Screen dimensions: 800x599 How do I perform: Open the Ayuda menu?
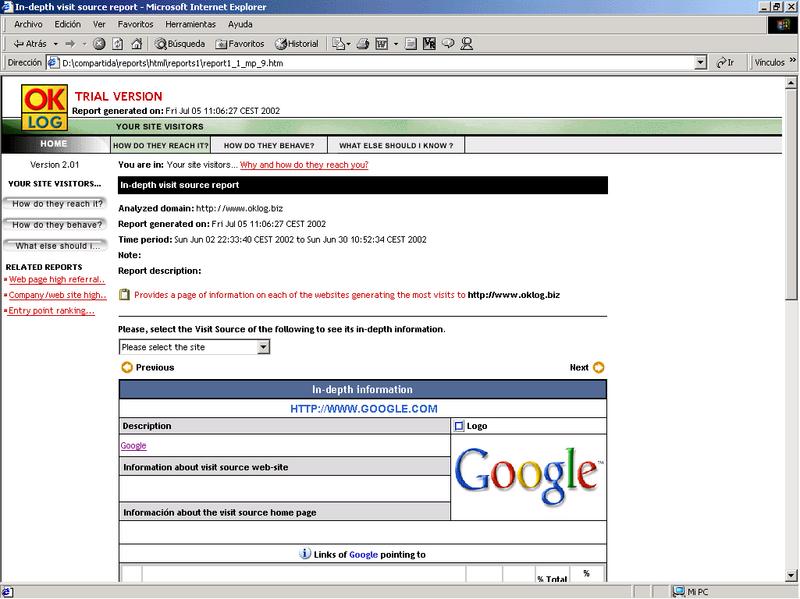pos(240,24)
